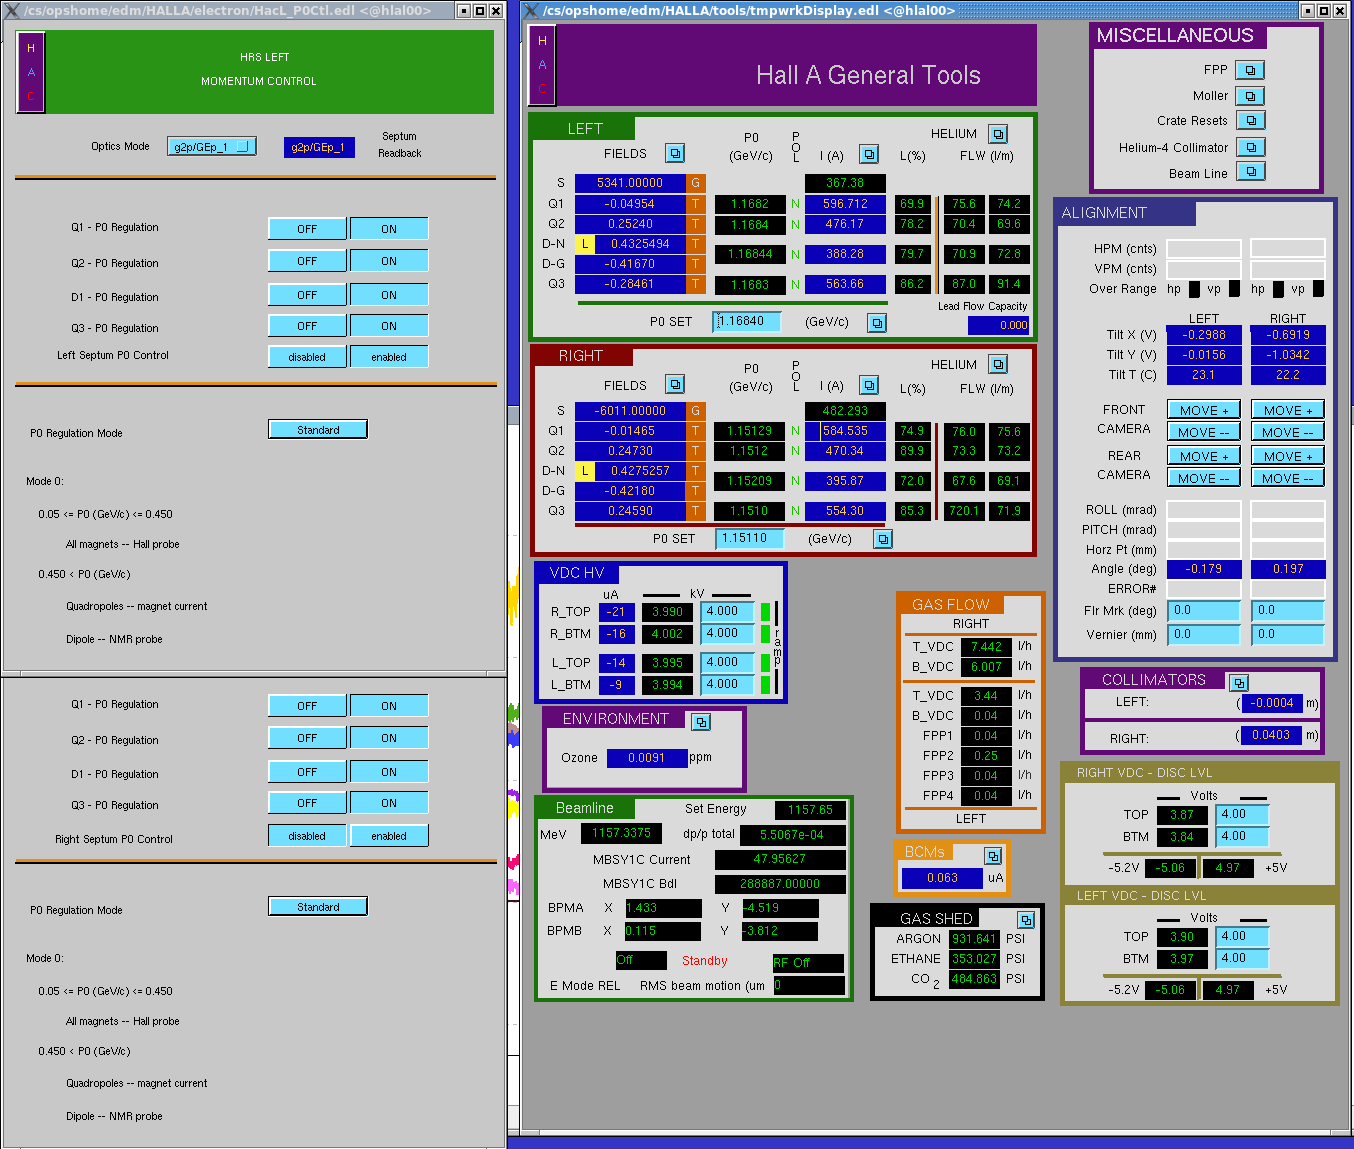The image size is (1354, 1149).
Task: Open LEFT arm HELIUM display icon
Action: (x=998, y=134)
